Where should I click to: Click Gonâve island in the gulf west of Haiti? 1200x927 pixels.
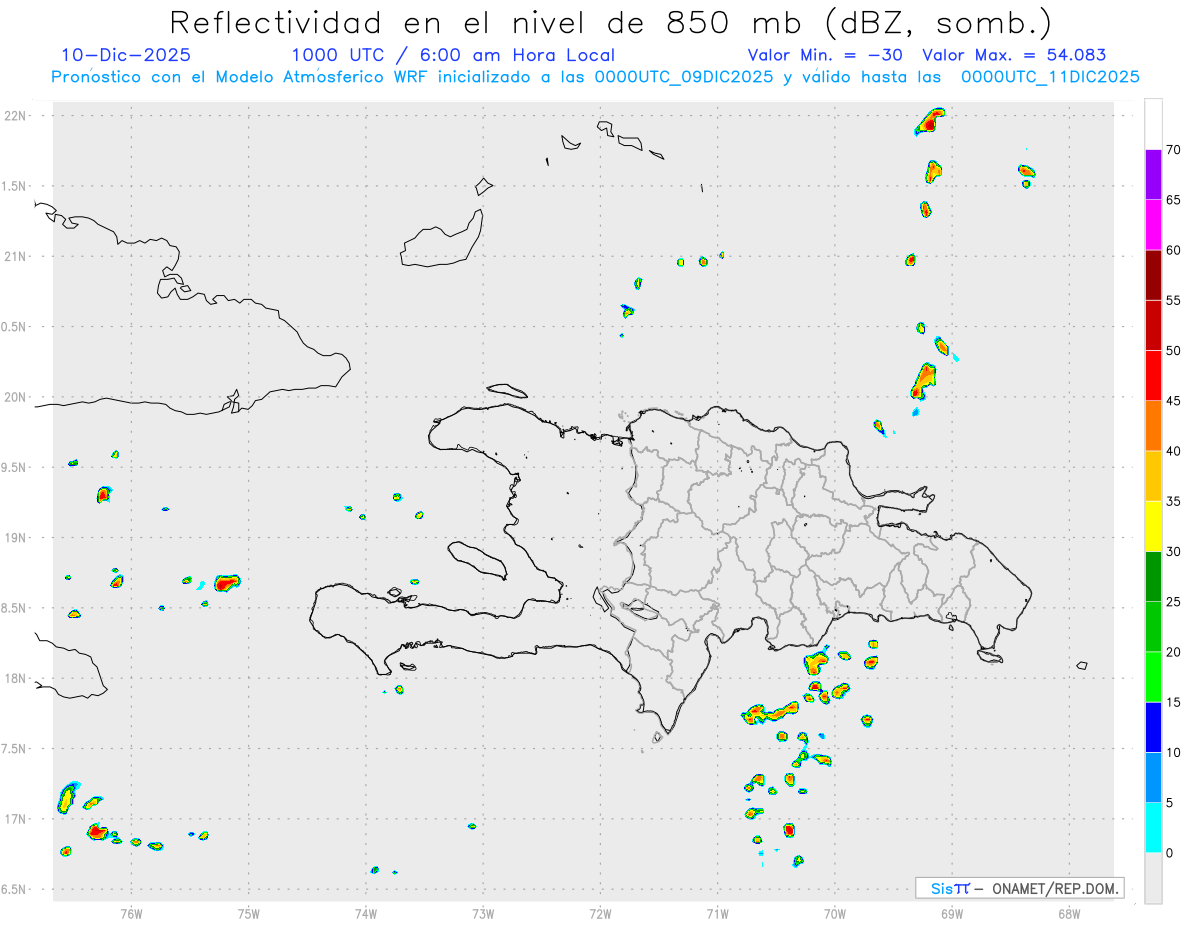[476, 560]
